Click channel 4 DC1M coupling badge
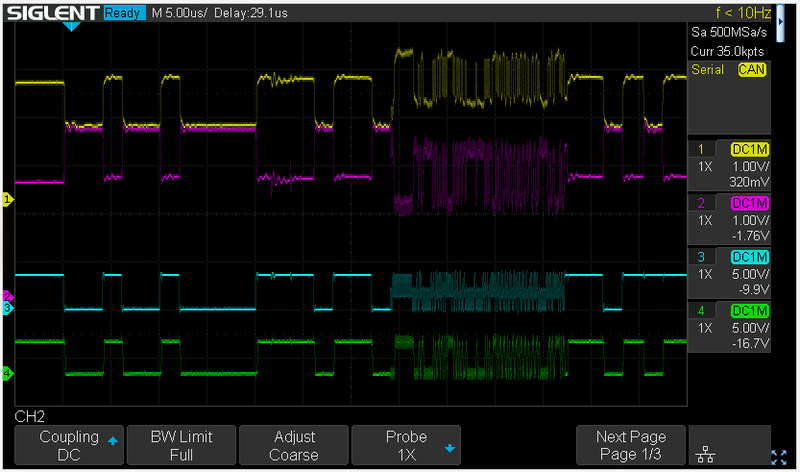Viewport: 800px width, 472px height. click(749, 310)
